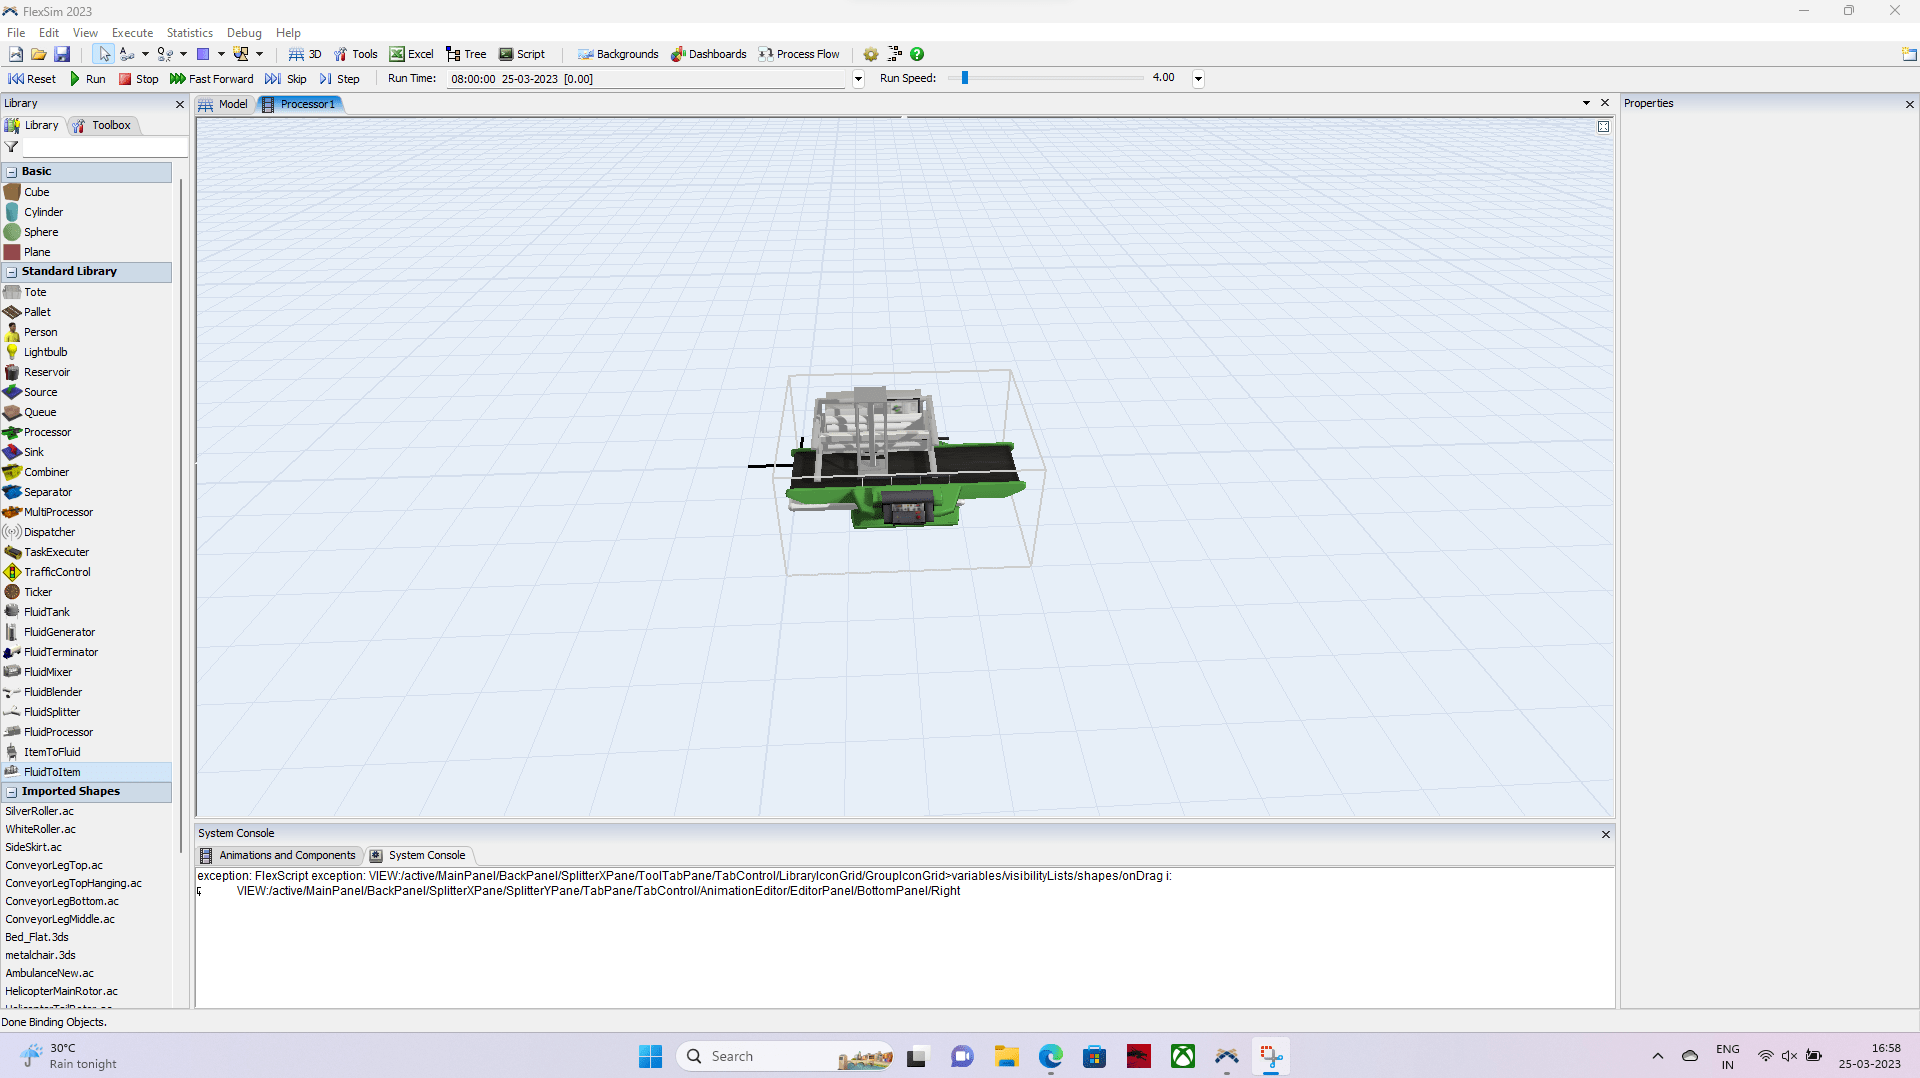Image resolution: width=1920 pixels, height=1078 pixels.
Task: Open the Tree view from the toolbar
Action: [466, 54]
